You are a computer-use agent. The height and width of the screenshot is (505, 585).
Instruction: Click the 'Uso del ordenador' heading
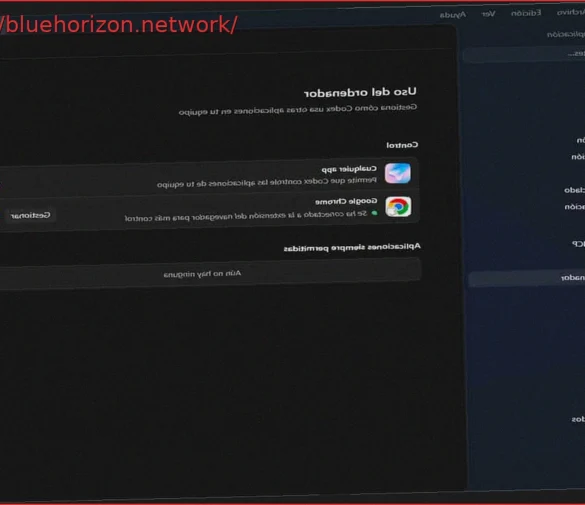(360, 92)
